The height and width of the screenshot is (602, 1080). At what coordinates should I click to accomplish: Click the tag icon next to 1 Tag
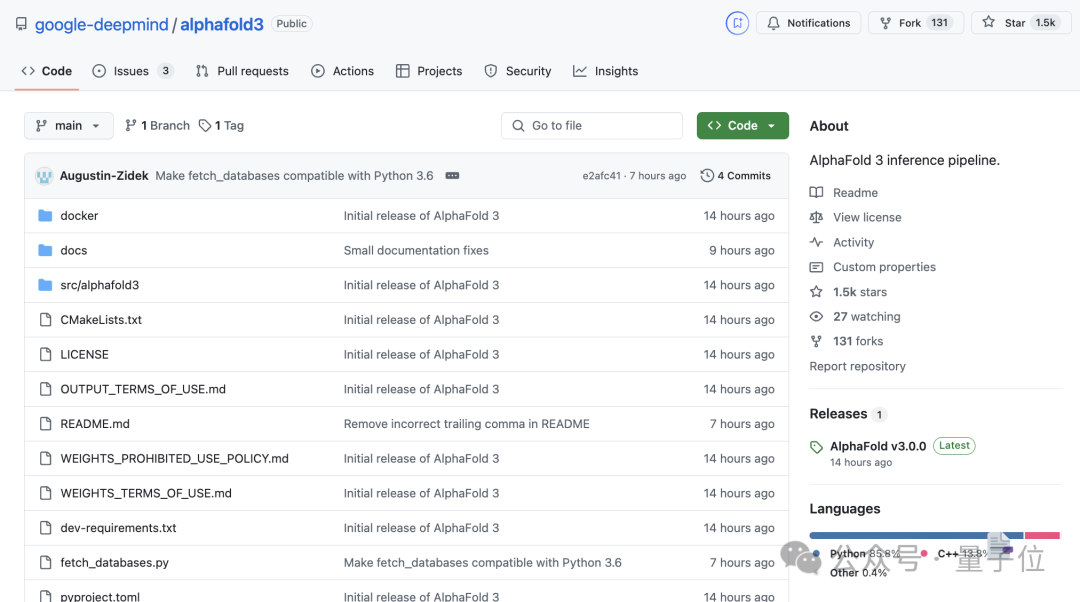(x=205, y=125)
